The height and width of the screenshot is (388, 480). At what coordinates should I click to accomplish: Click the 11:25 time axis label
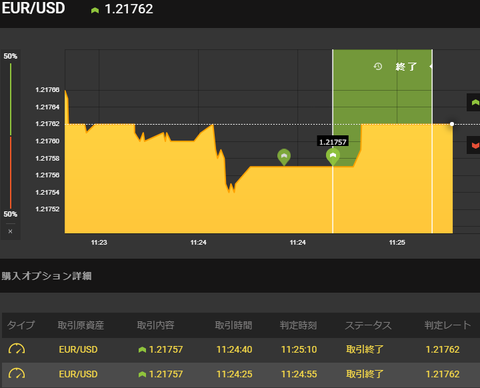397,242
